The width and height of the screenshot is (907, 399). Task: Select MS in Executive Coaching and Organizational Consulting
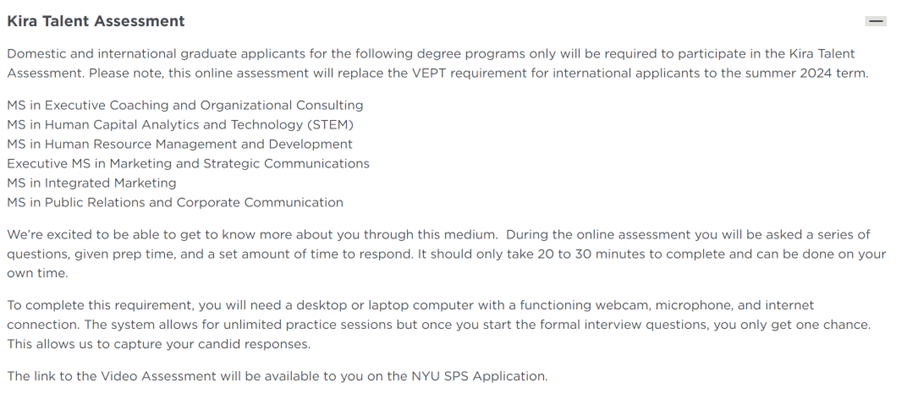click(x=185, y=105)
